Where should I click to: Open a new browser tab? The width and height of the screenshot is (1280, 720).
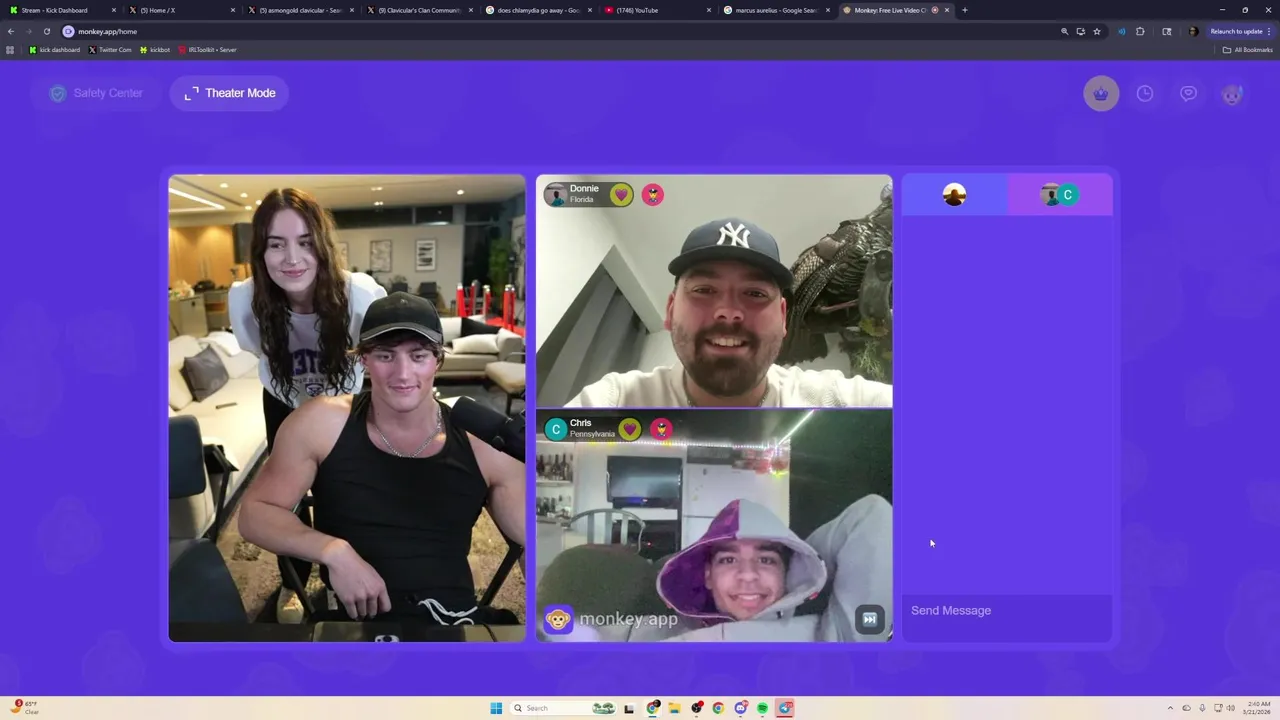click(x=965, y=10)
